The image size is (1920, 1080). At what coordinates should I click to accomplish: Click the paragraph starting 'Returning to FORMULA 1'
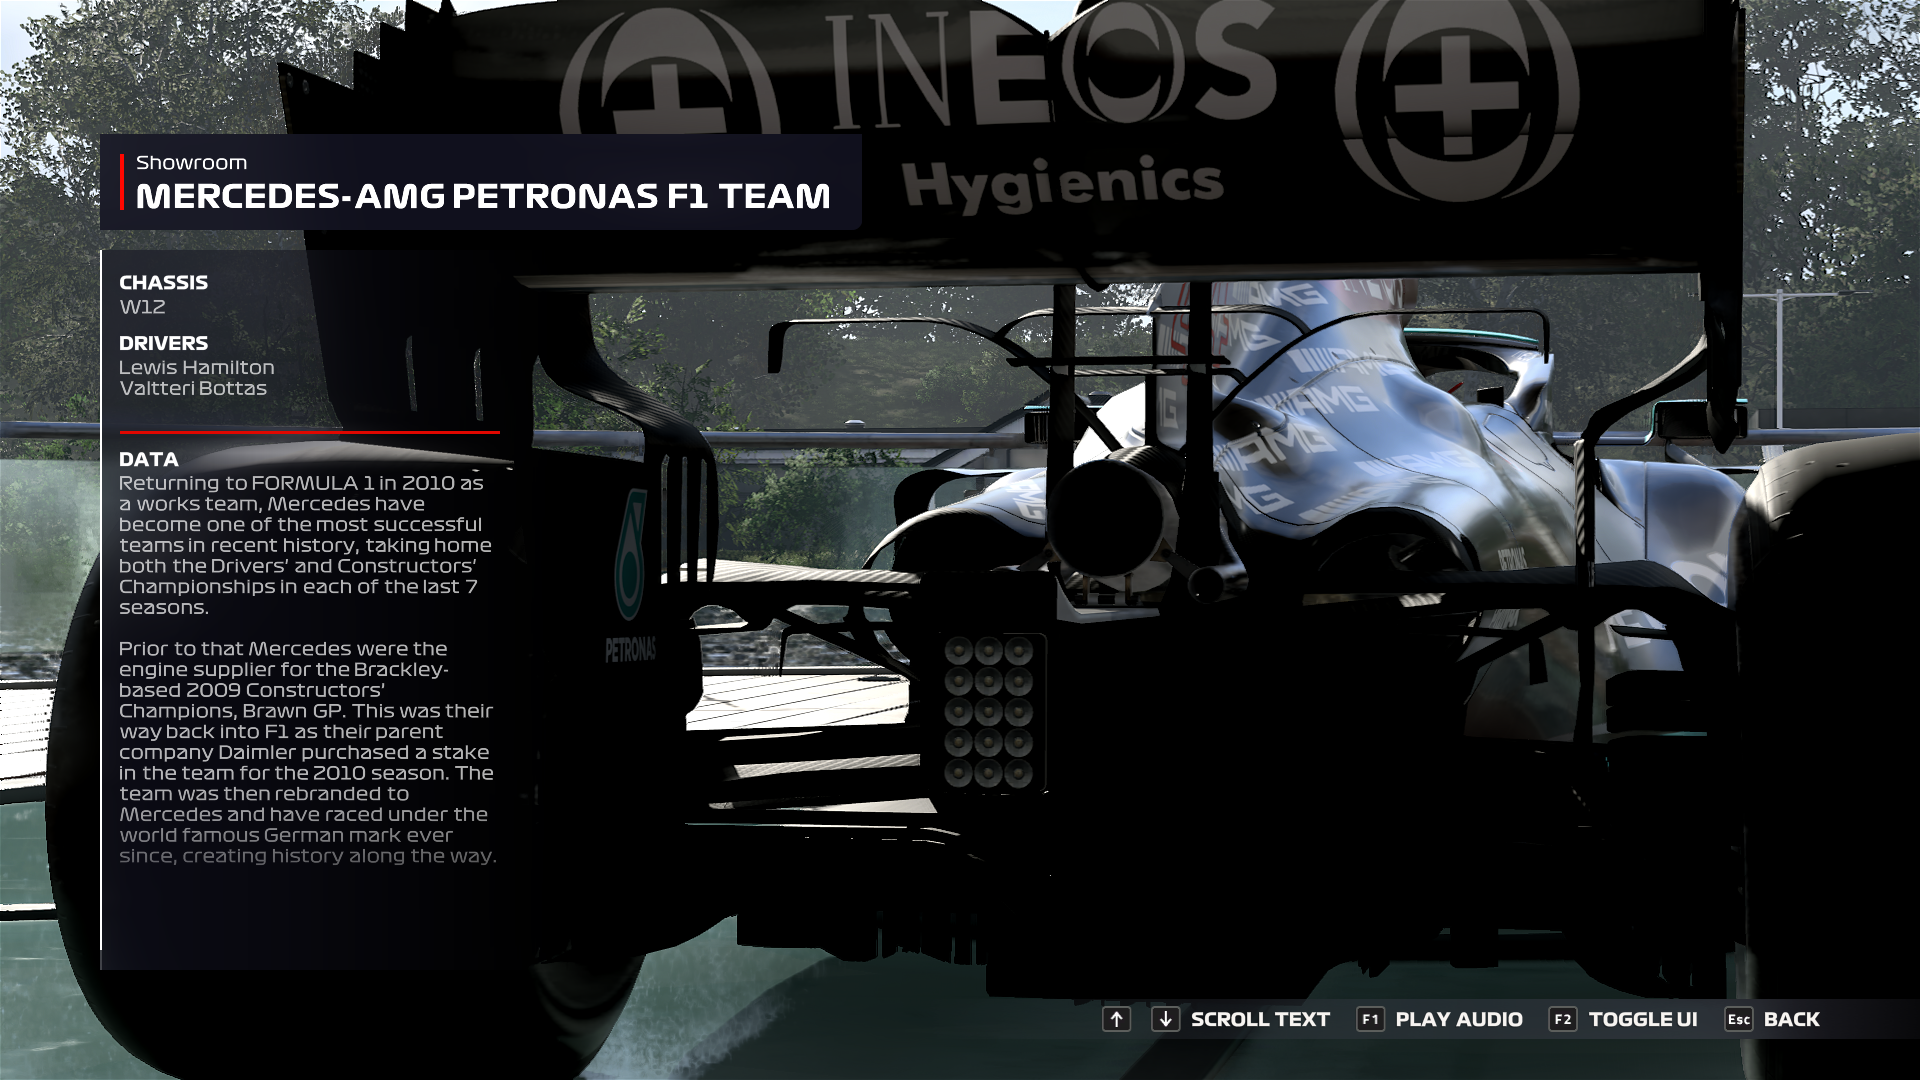pyautogui.click(x=305, y=545)
